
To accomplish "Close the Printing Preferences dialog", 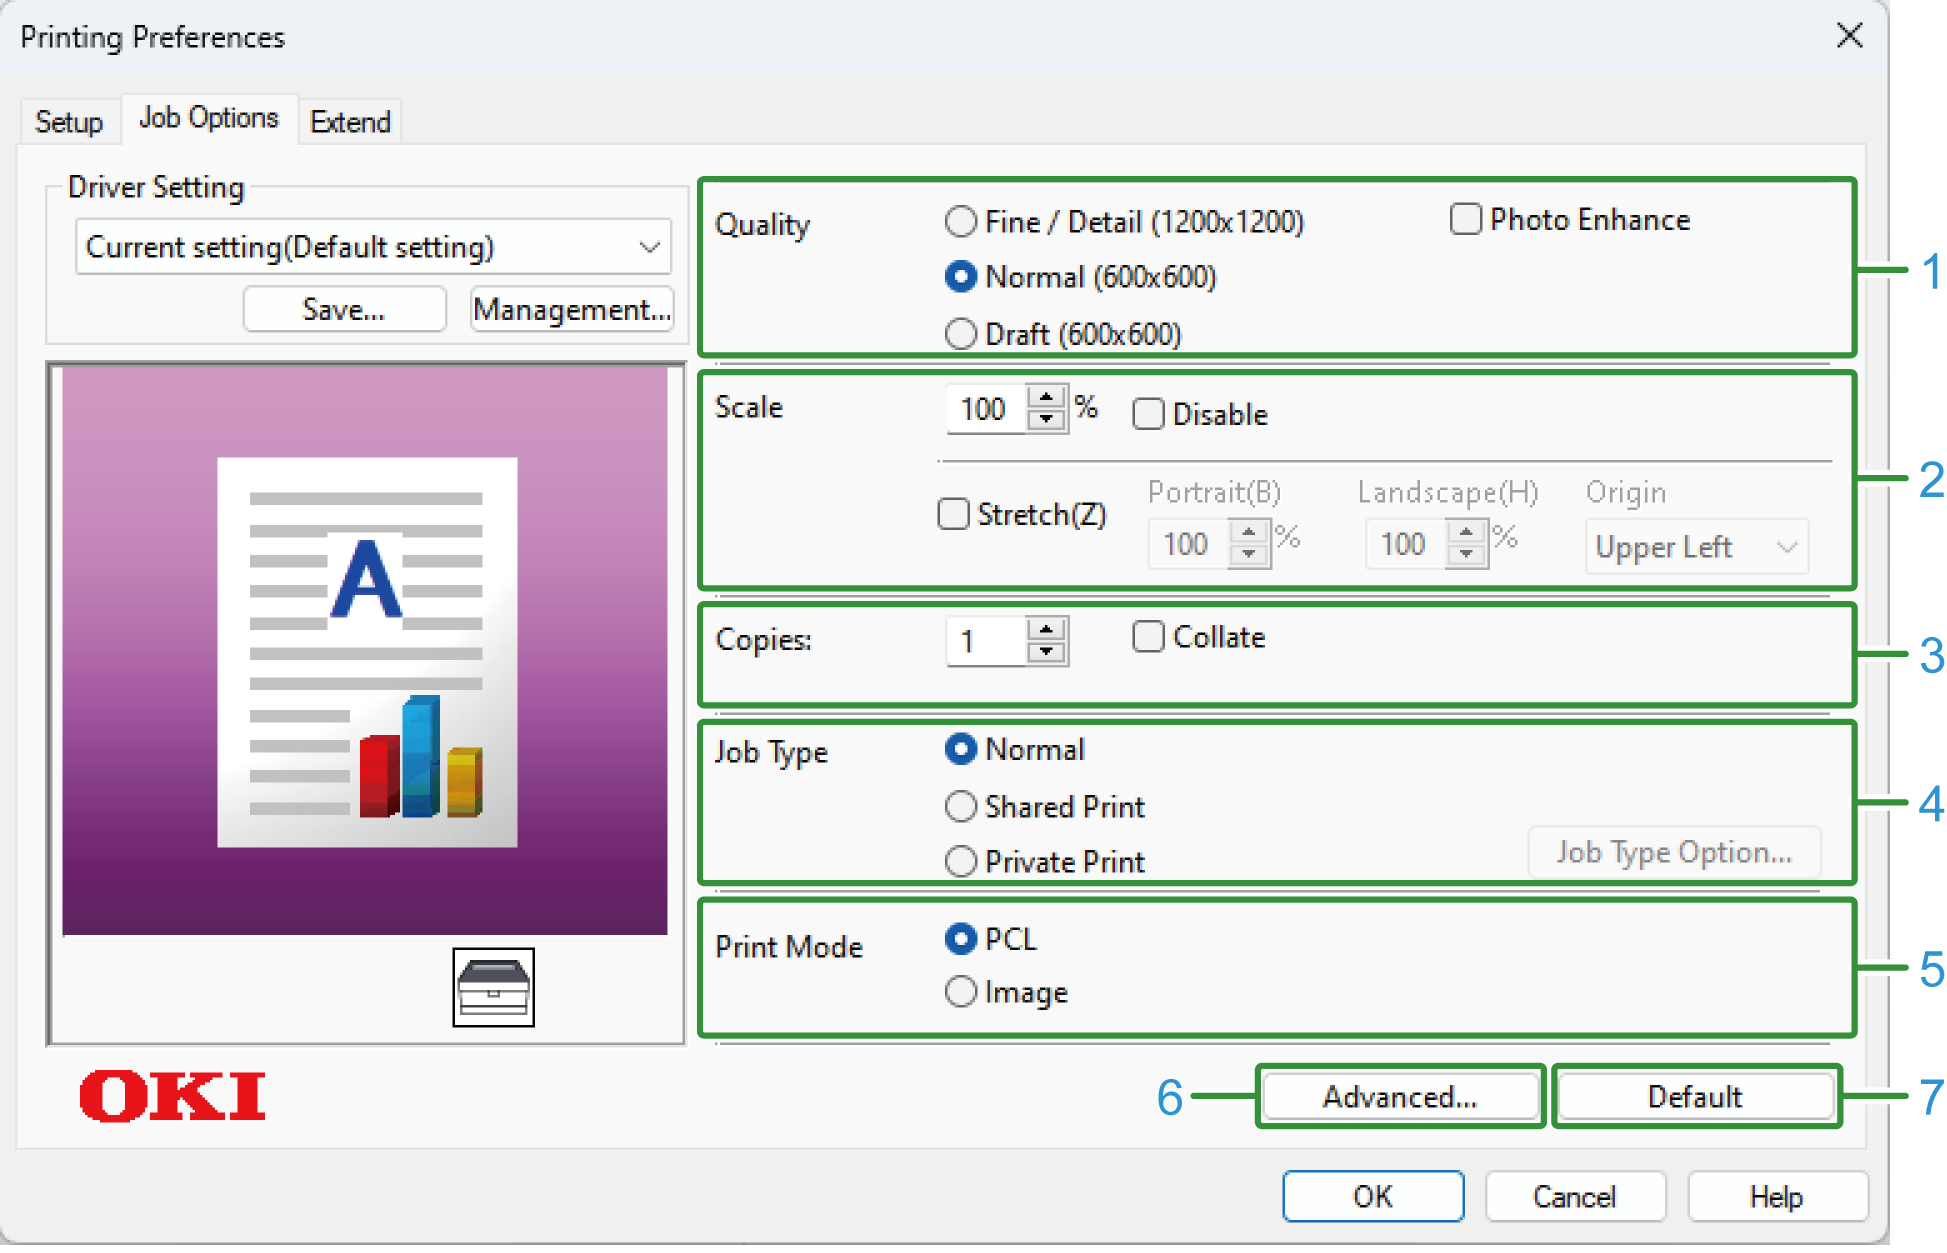I will pos(1849,36).
